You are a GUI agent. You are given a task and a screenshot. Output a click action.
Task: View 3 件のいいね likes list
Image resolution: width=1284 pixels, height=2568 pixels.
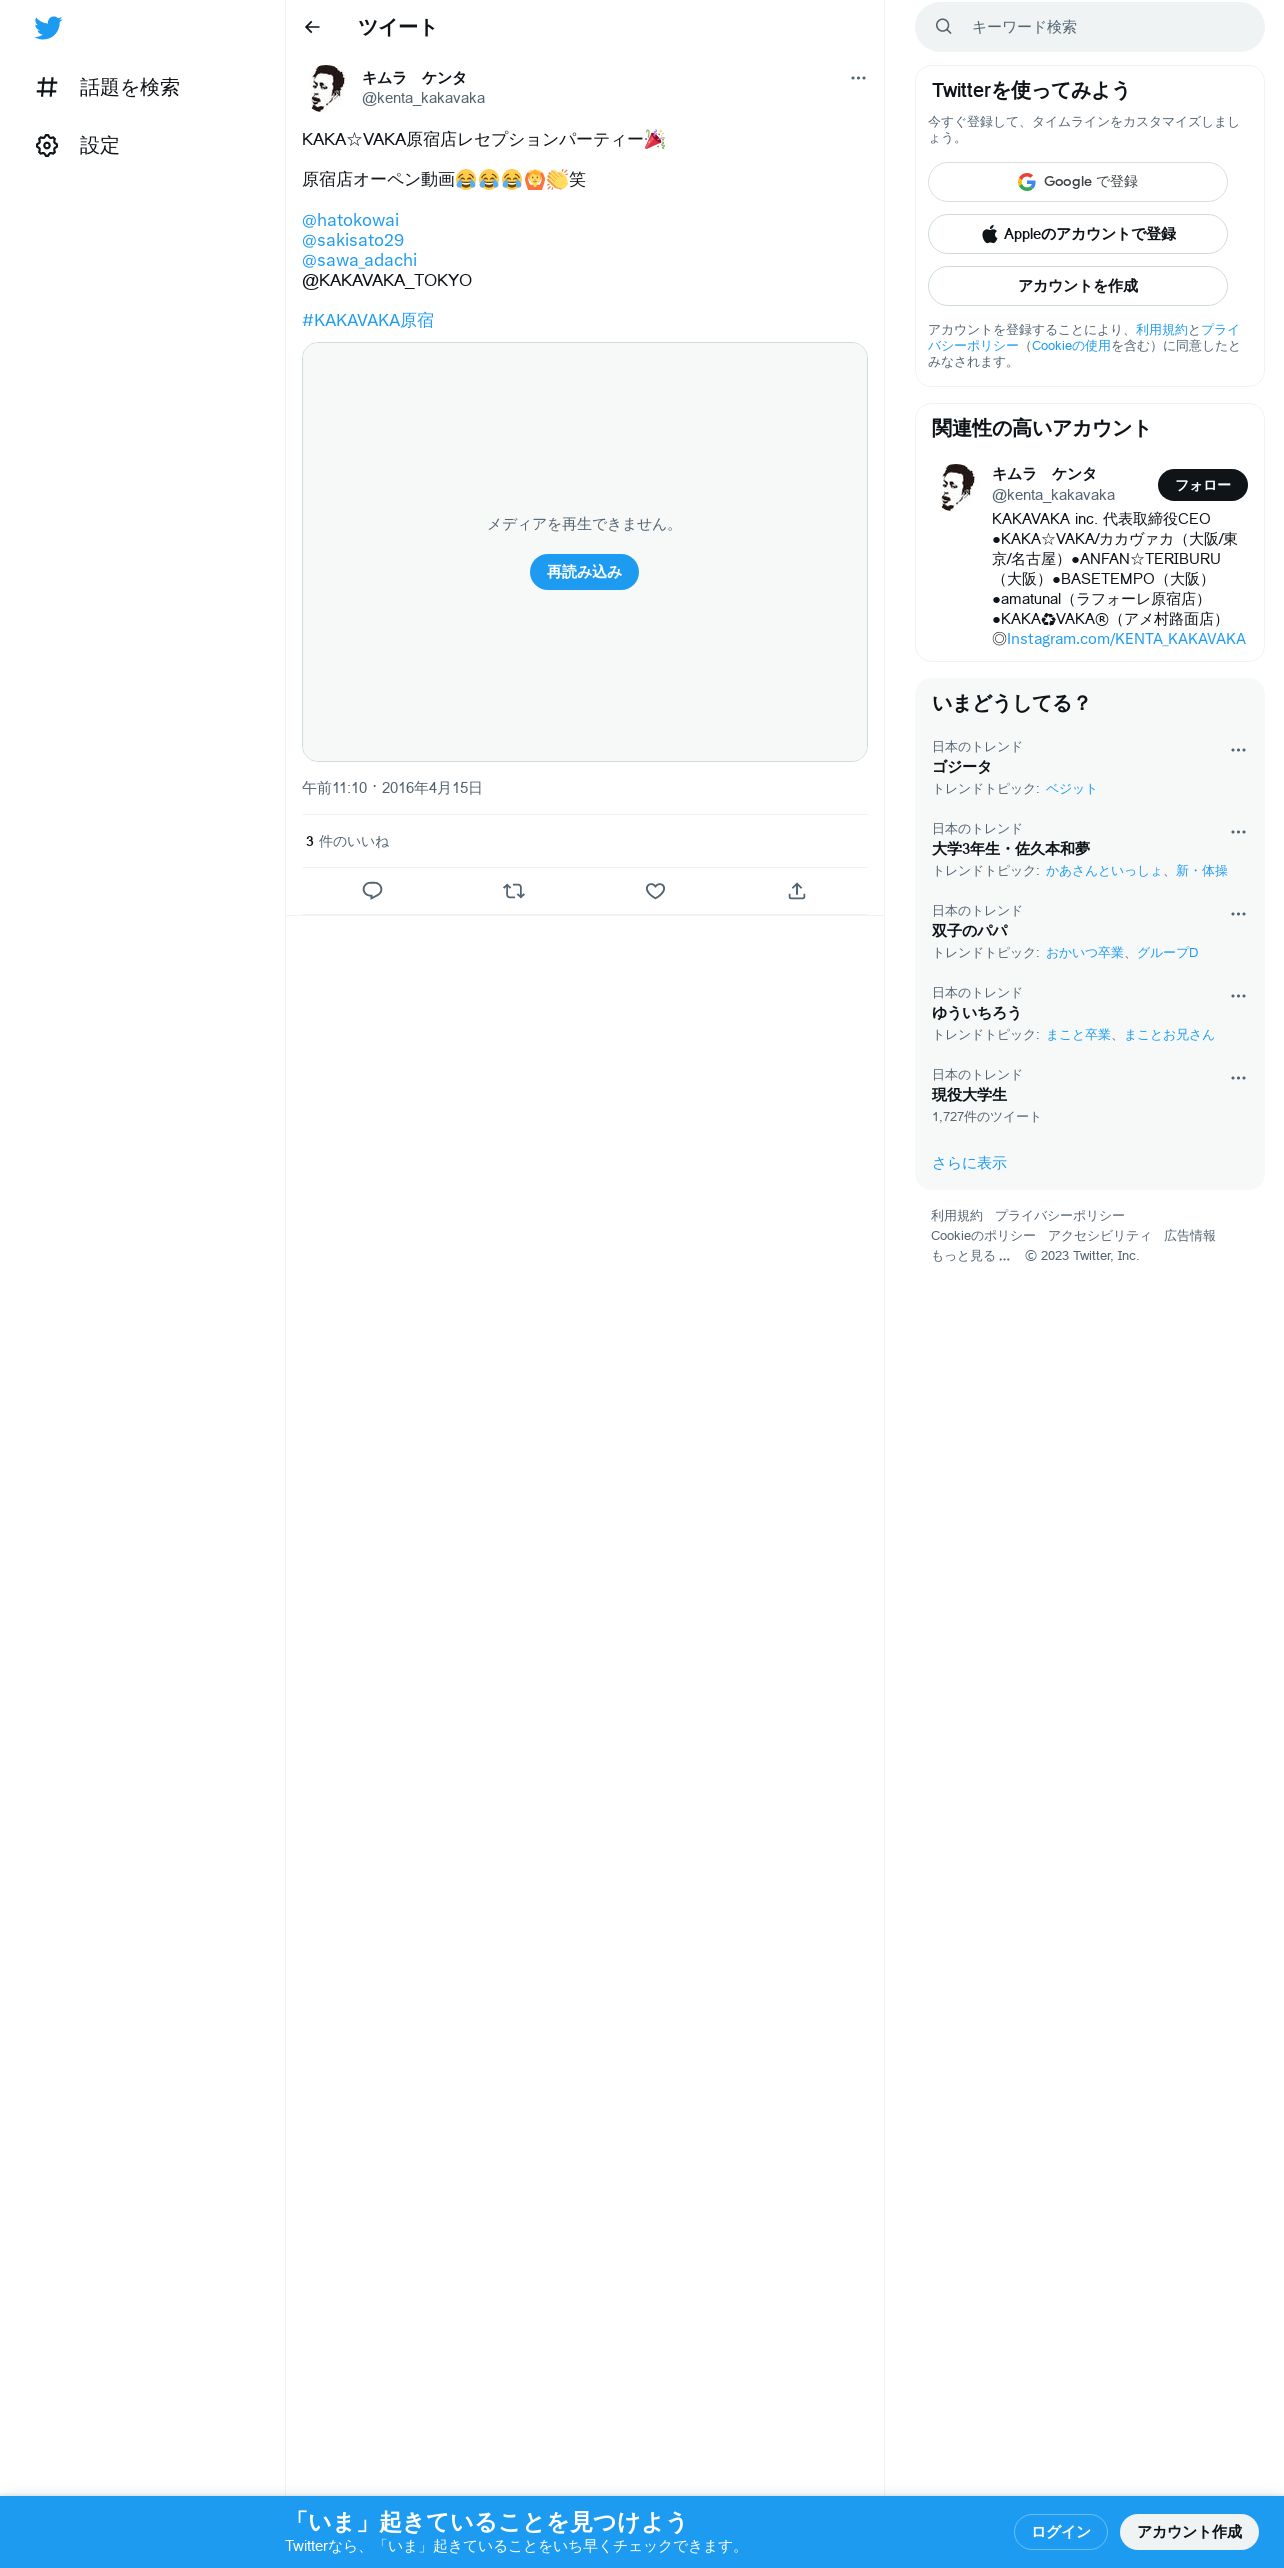coord(347,842)
